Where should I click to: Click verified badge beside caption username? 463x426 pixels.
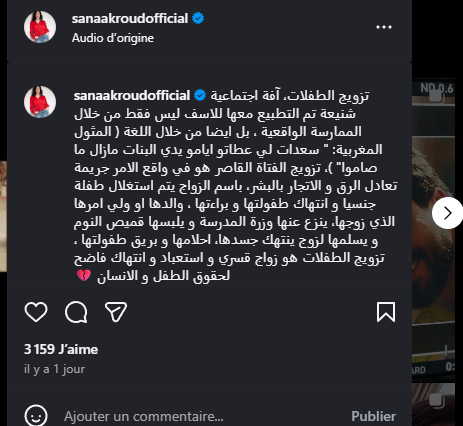click(200, 95)
